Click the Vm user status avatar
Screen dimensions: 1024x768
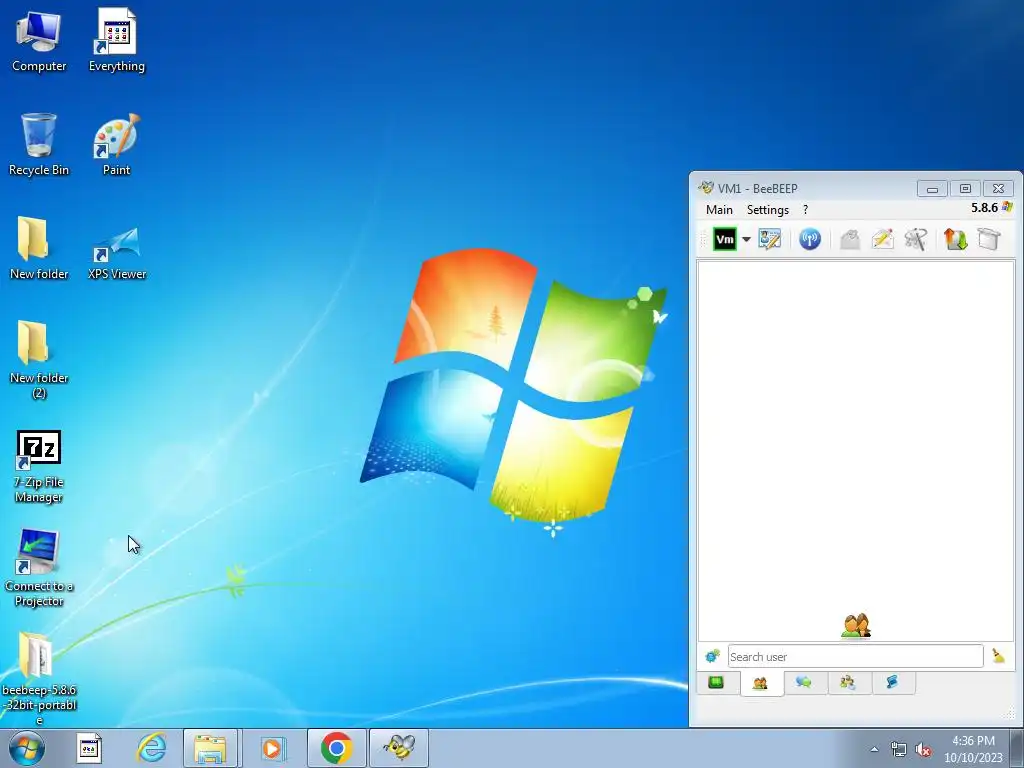(724, 239)
